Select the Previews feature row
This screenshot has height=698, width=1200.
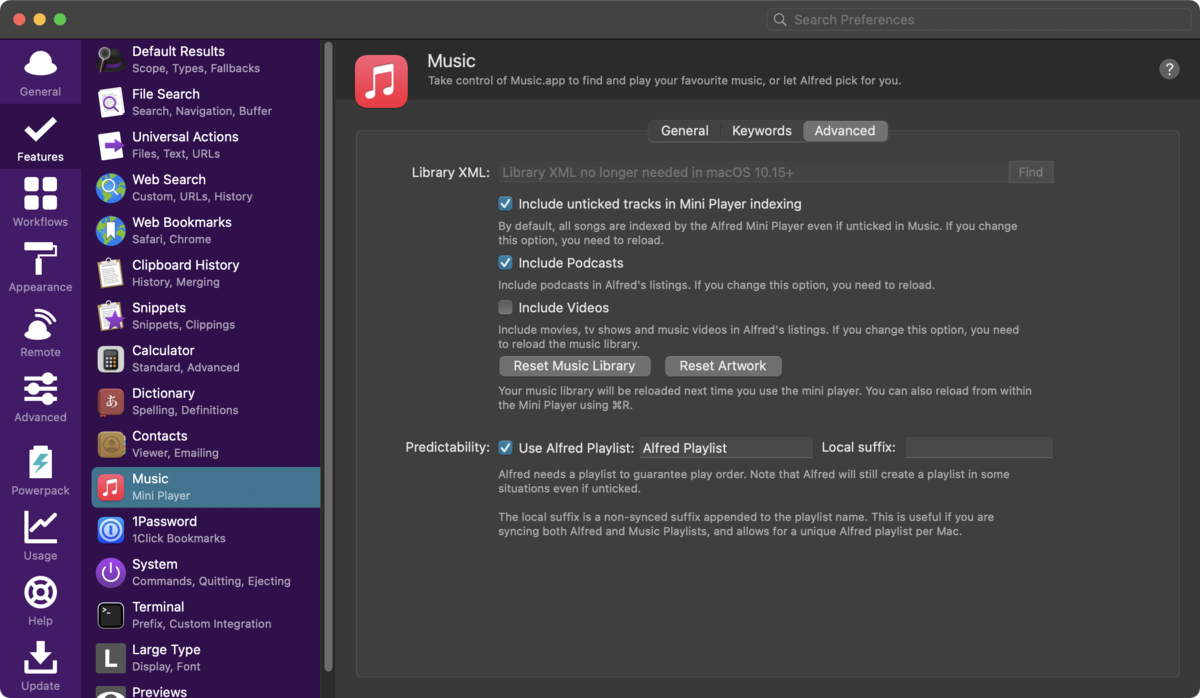(206, 689)
